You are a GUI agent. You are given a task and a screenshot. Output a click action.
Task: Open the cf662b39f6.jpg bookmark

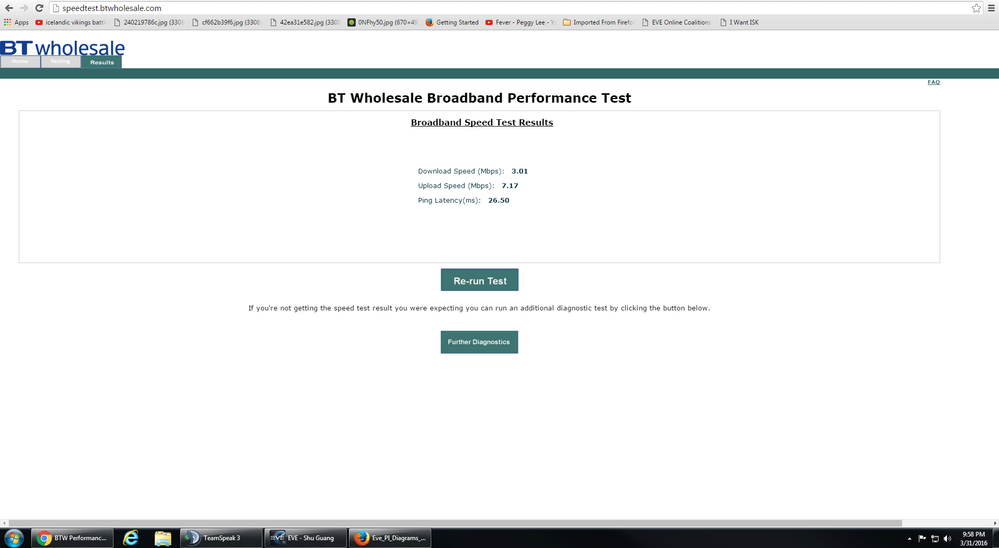pos(226,22)
